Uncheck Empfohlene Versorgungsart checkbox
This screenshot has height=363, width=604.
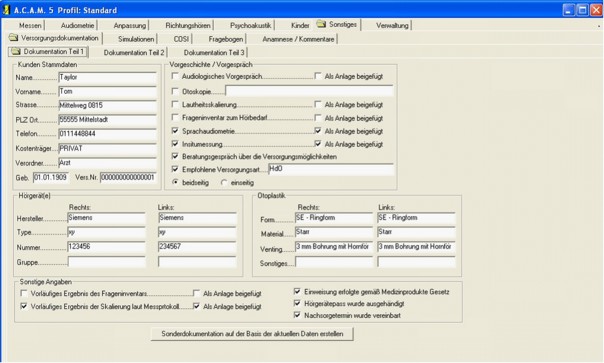(175, 169)
